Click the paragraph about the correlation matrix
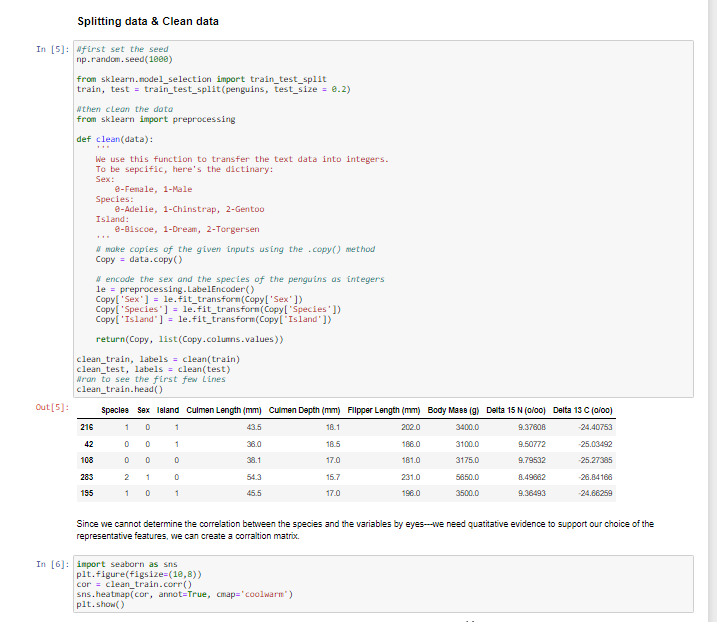This screenshot has height=622, width=717. 365,530
